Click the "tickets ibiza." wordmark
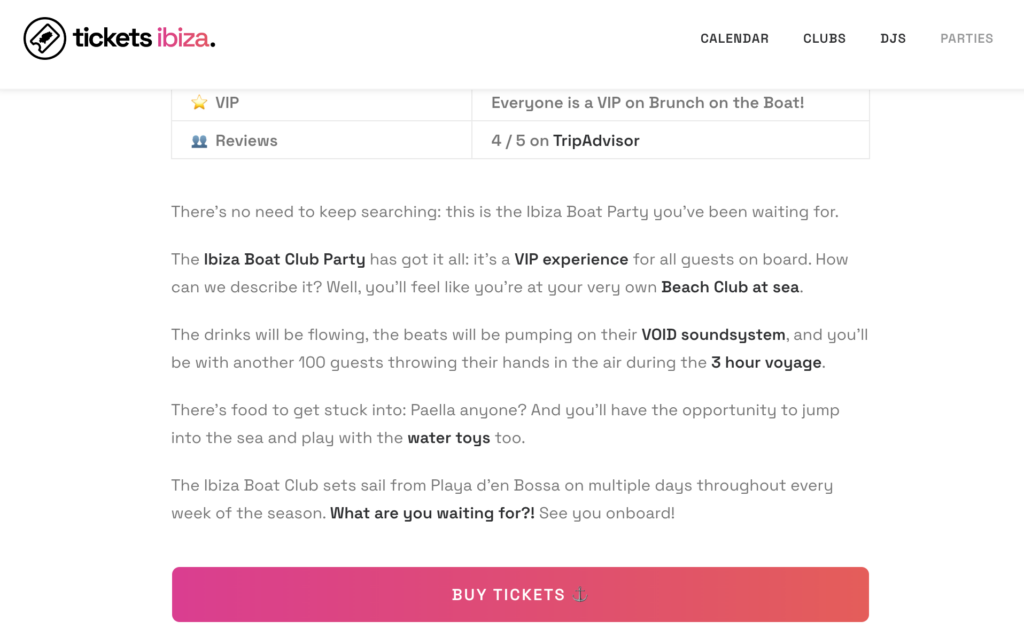The height and width of the screenshot is (637, 1024). (144, 39)
